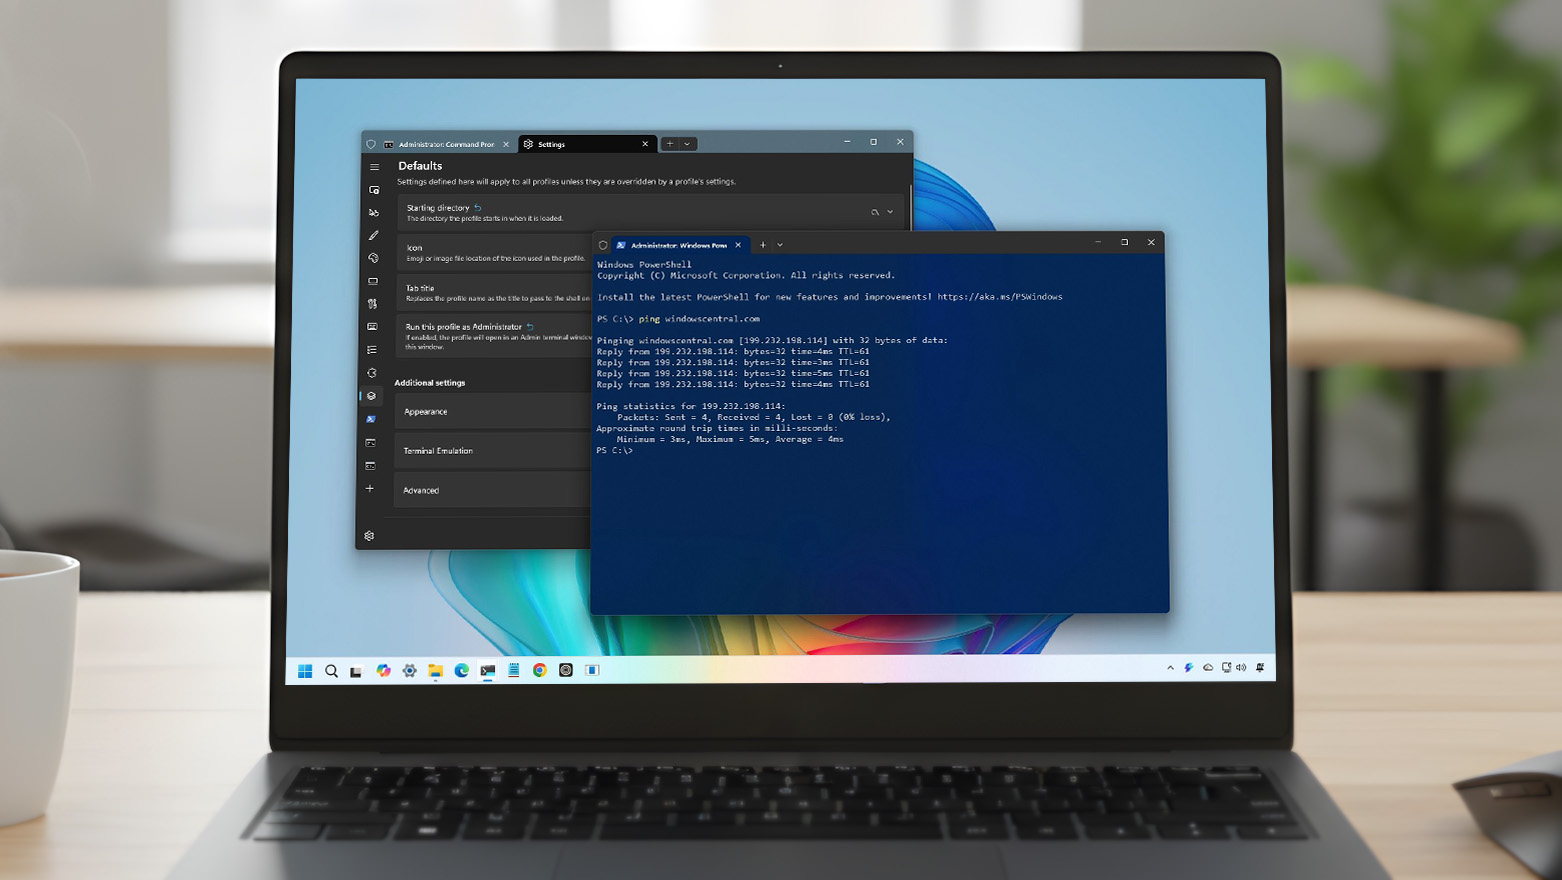Screen dimensions: 1562x880
Task: Open the new tab dropdown in PowerShell window
Action: pos(780,244)
